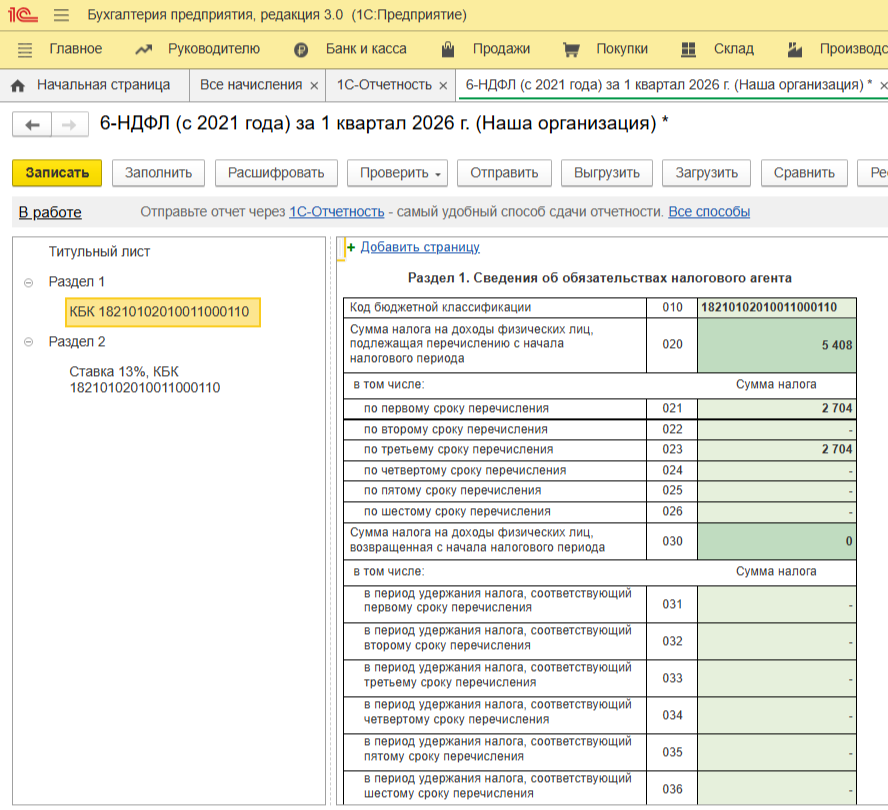
Task: Click the 1C logo icon
Action: click(24, 16)
